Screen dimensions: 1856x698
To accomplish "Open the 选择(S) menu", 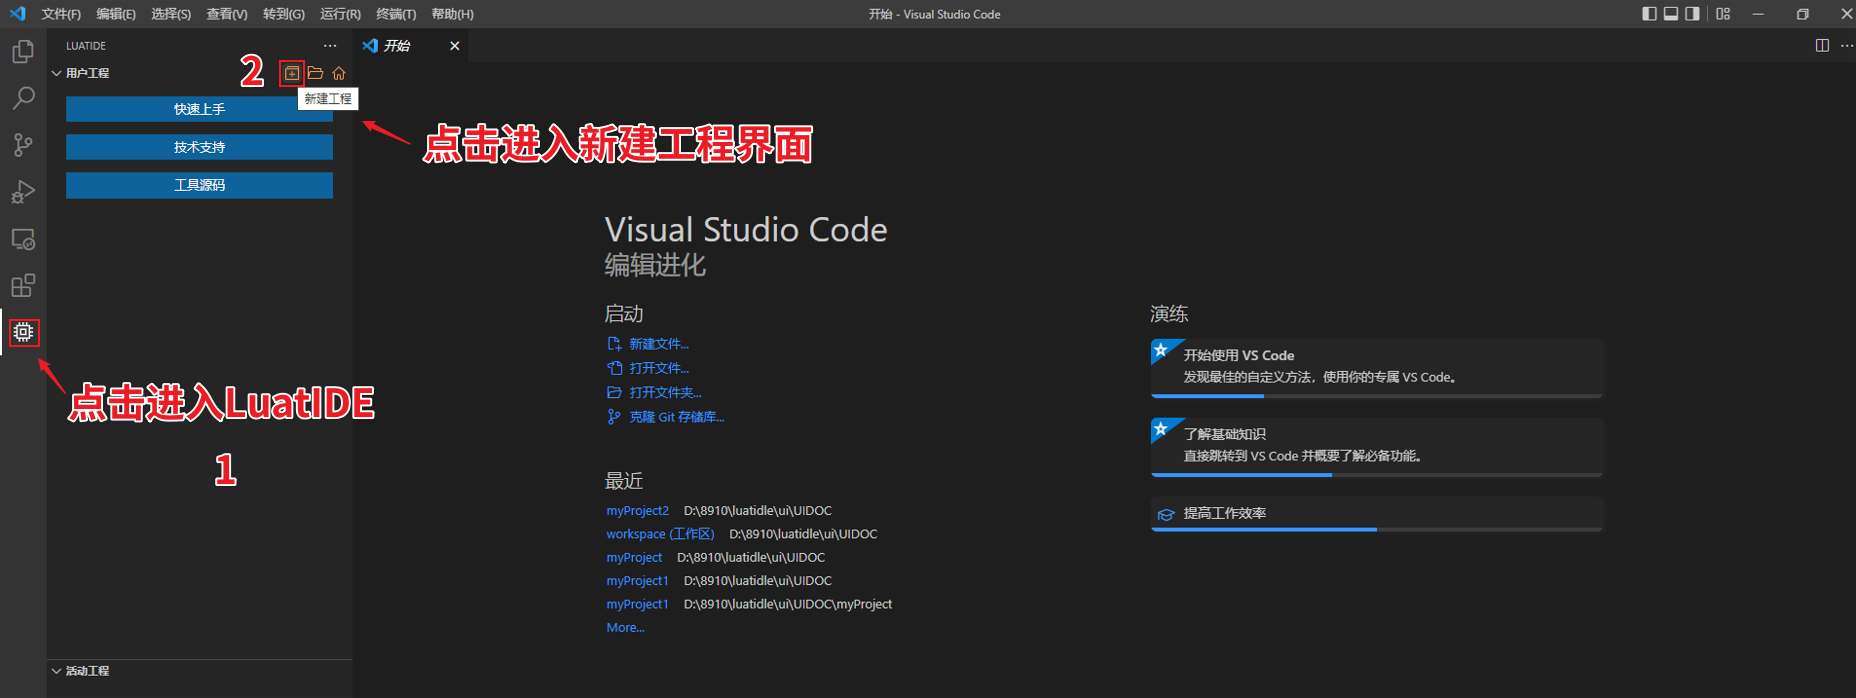I will (x=171, y=14).
